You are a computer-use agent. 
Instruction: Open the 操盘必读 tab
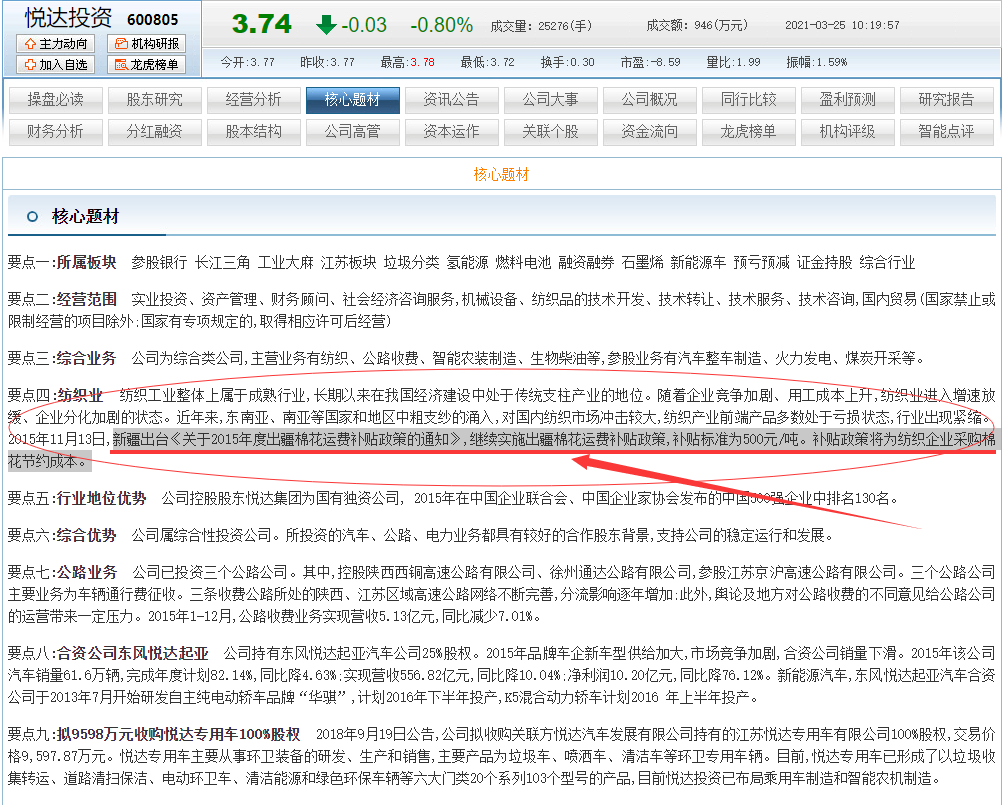point(56,100)
